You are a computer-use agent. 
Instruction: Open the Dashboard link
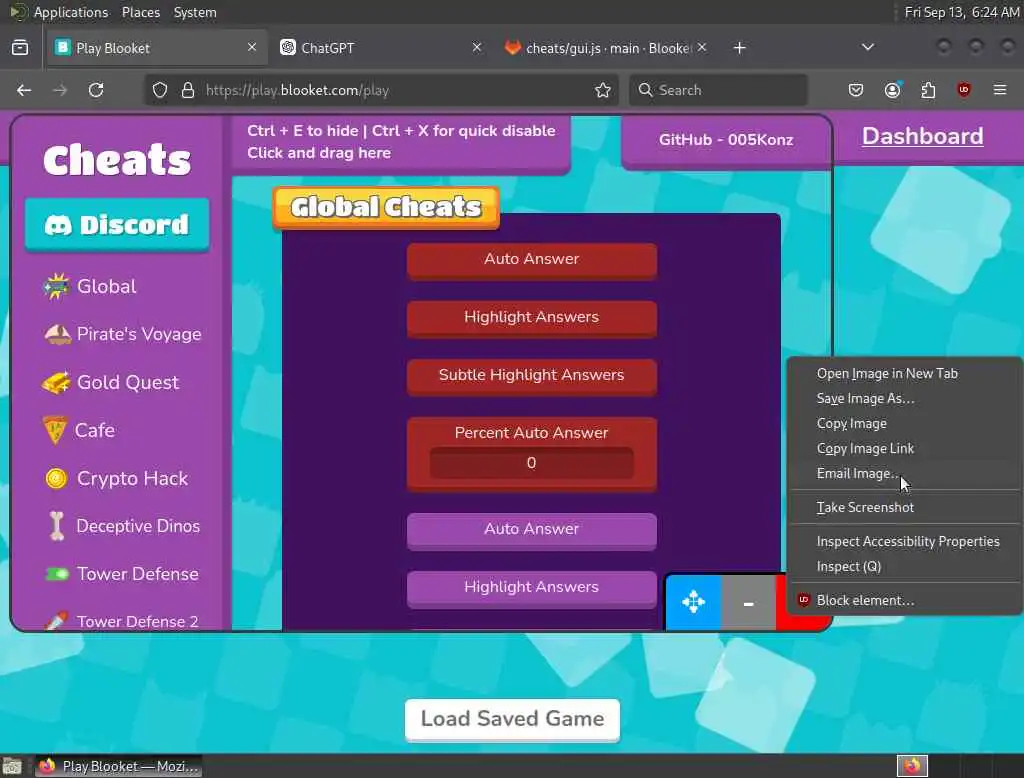pos(922,136)
